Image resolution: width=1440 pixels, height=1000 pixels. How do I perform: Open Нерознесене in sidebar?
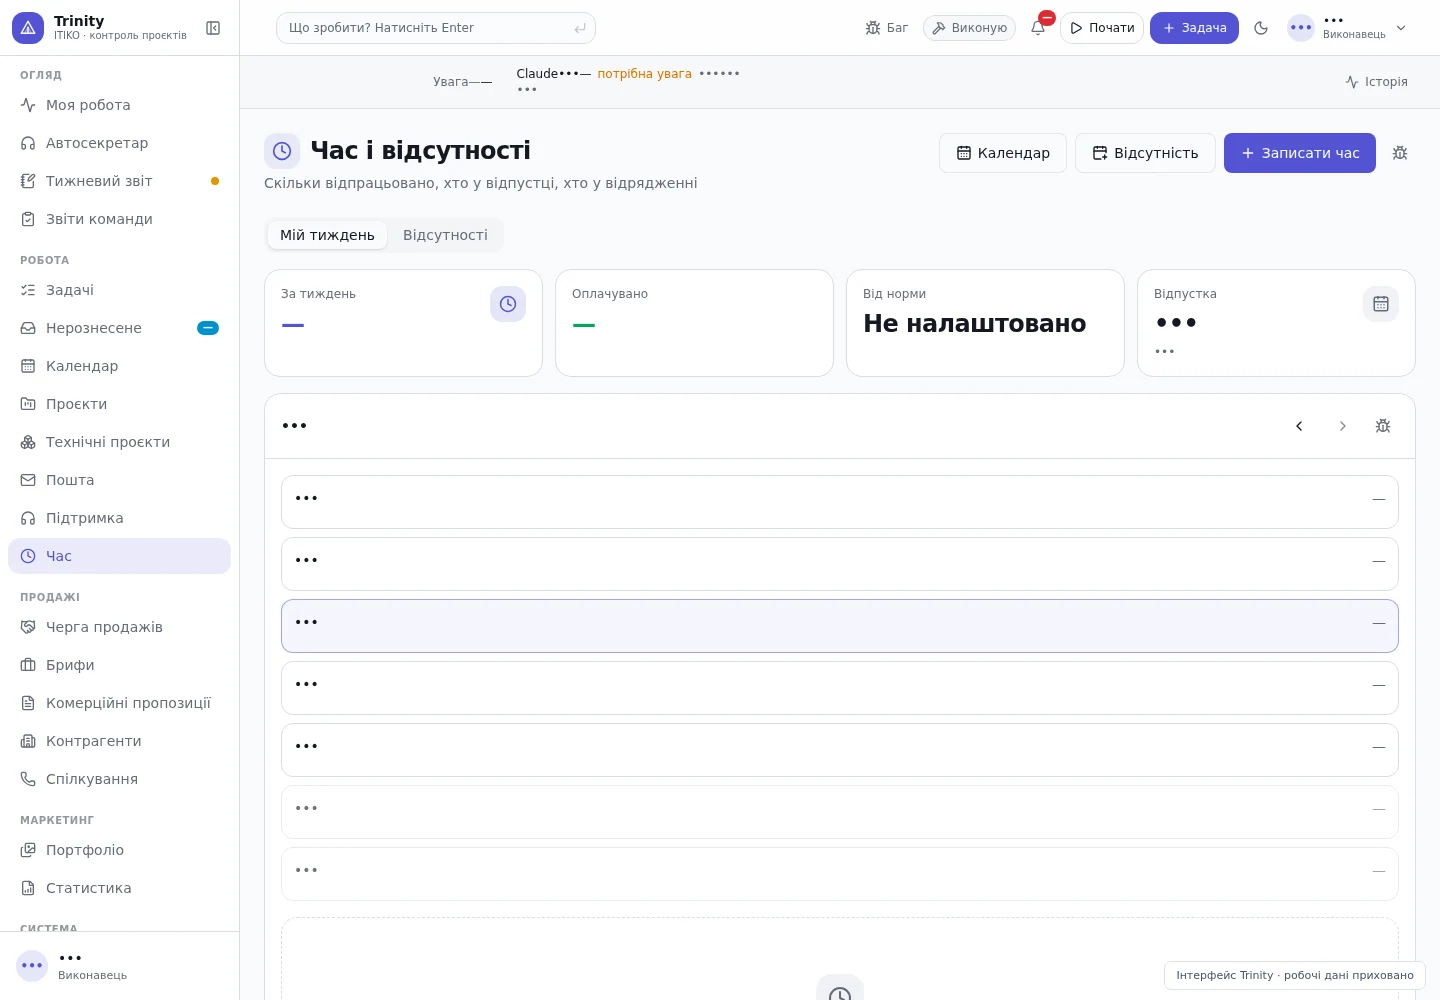pos(119,328)
